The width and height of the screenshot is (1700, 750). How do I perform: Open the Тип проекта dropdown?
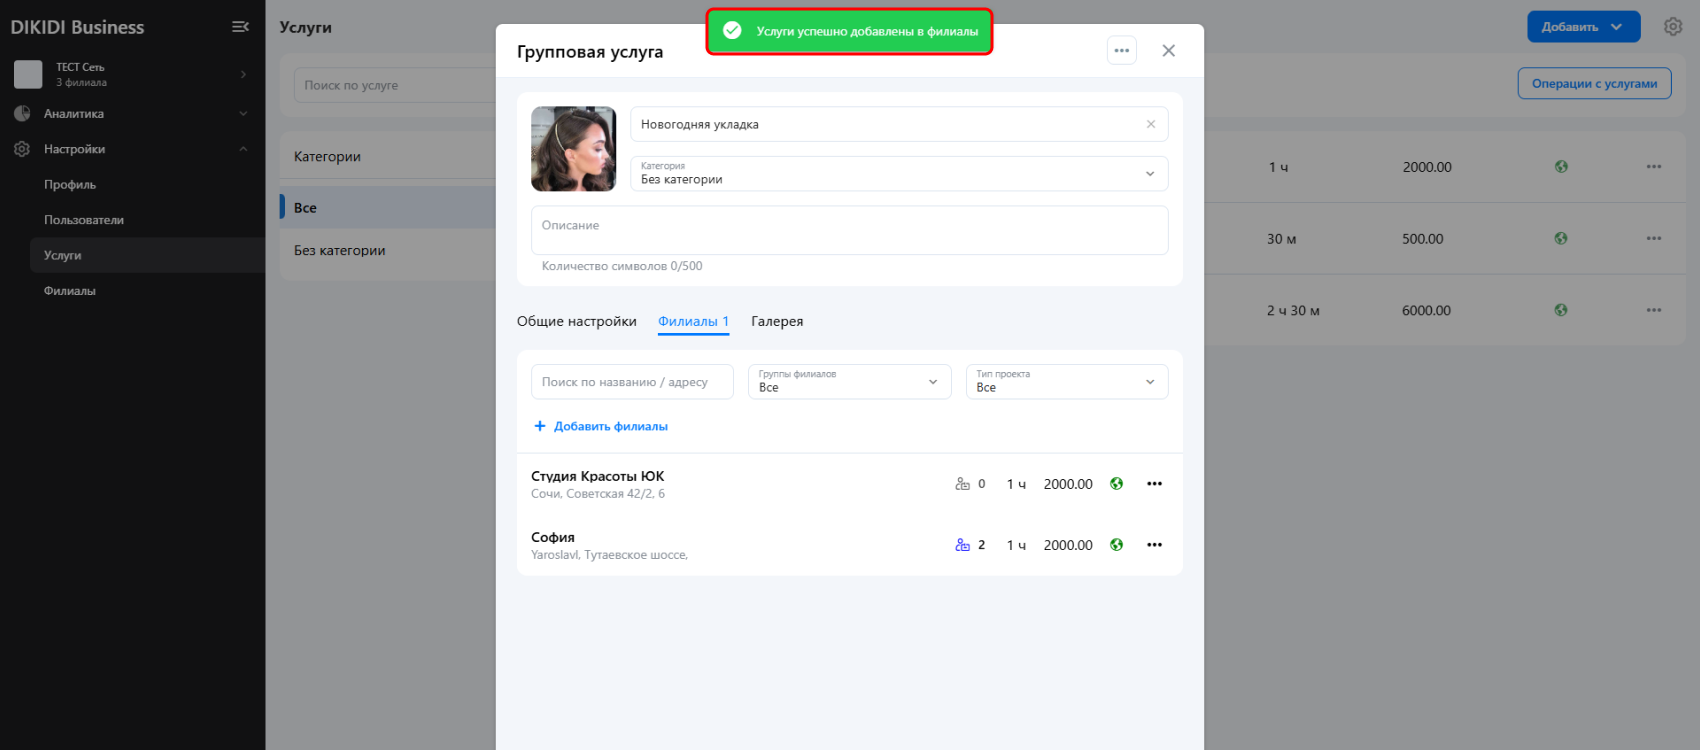coord(1066,382)
